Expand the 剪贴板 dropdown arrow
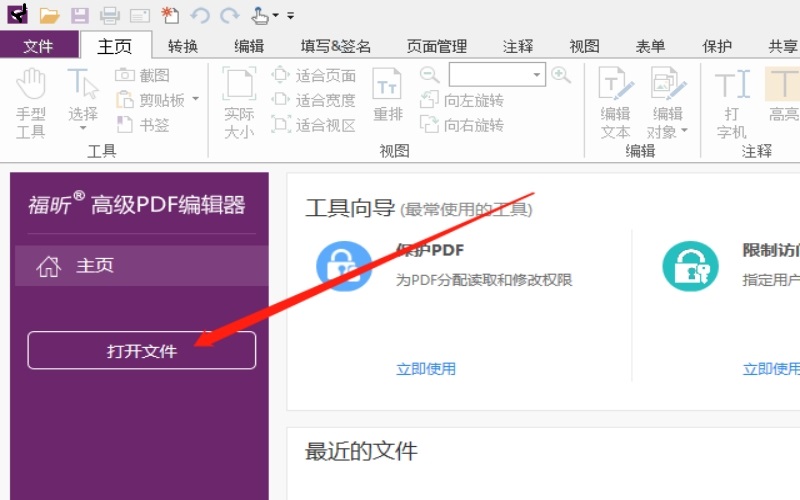 pyautogui.click(x=196, y=99)
